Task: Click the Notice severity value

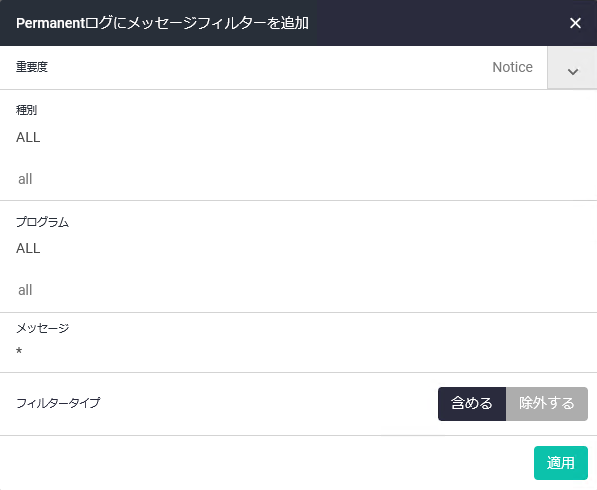Action: [x=512, y=67]
